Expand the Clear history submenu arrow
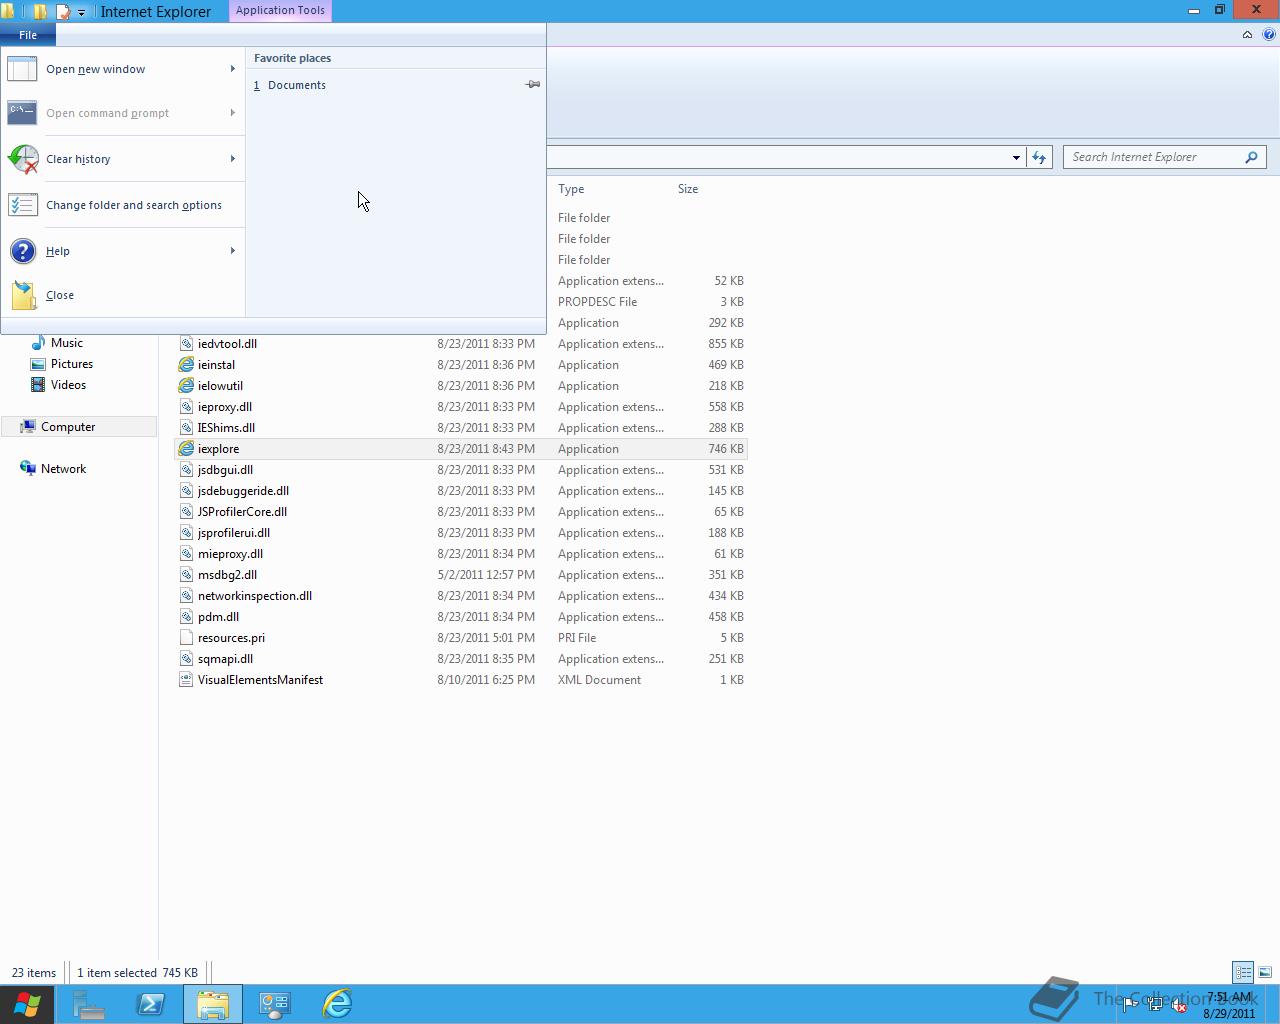1280x1024 pixels. click(233, 159)
